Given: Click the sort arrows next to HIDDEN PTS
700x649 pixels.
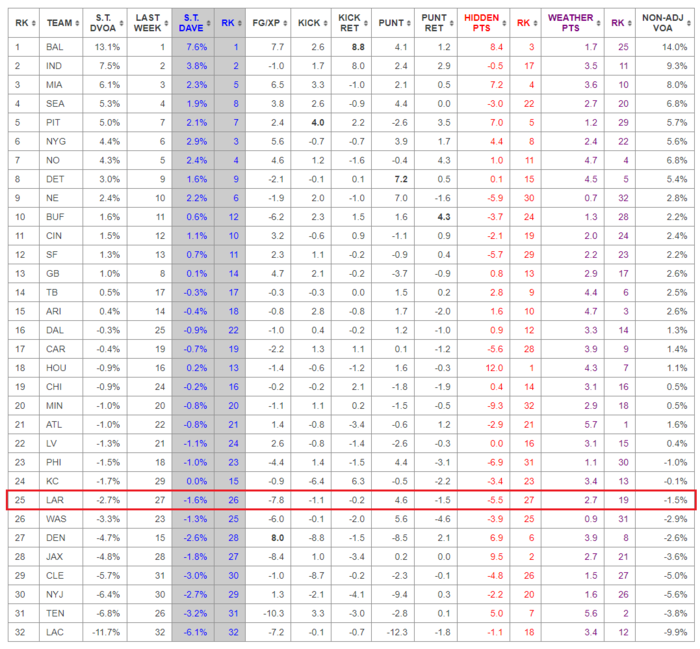Looking at the screenshot, I should click(504, 23).
